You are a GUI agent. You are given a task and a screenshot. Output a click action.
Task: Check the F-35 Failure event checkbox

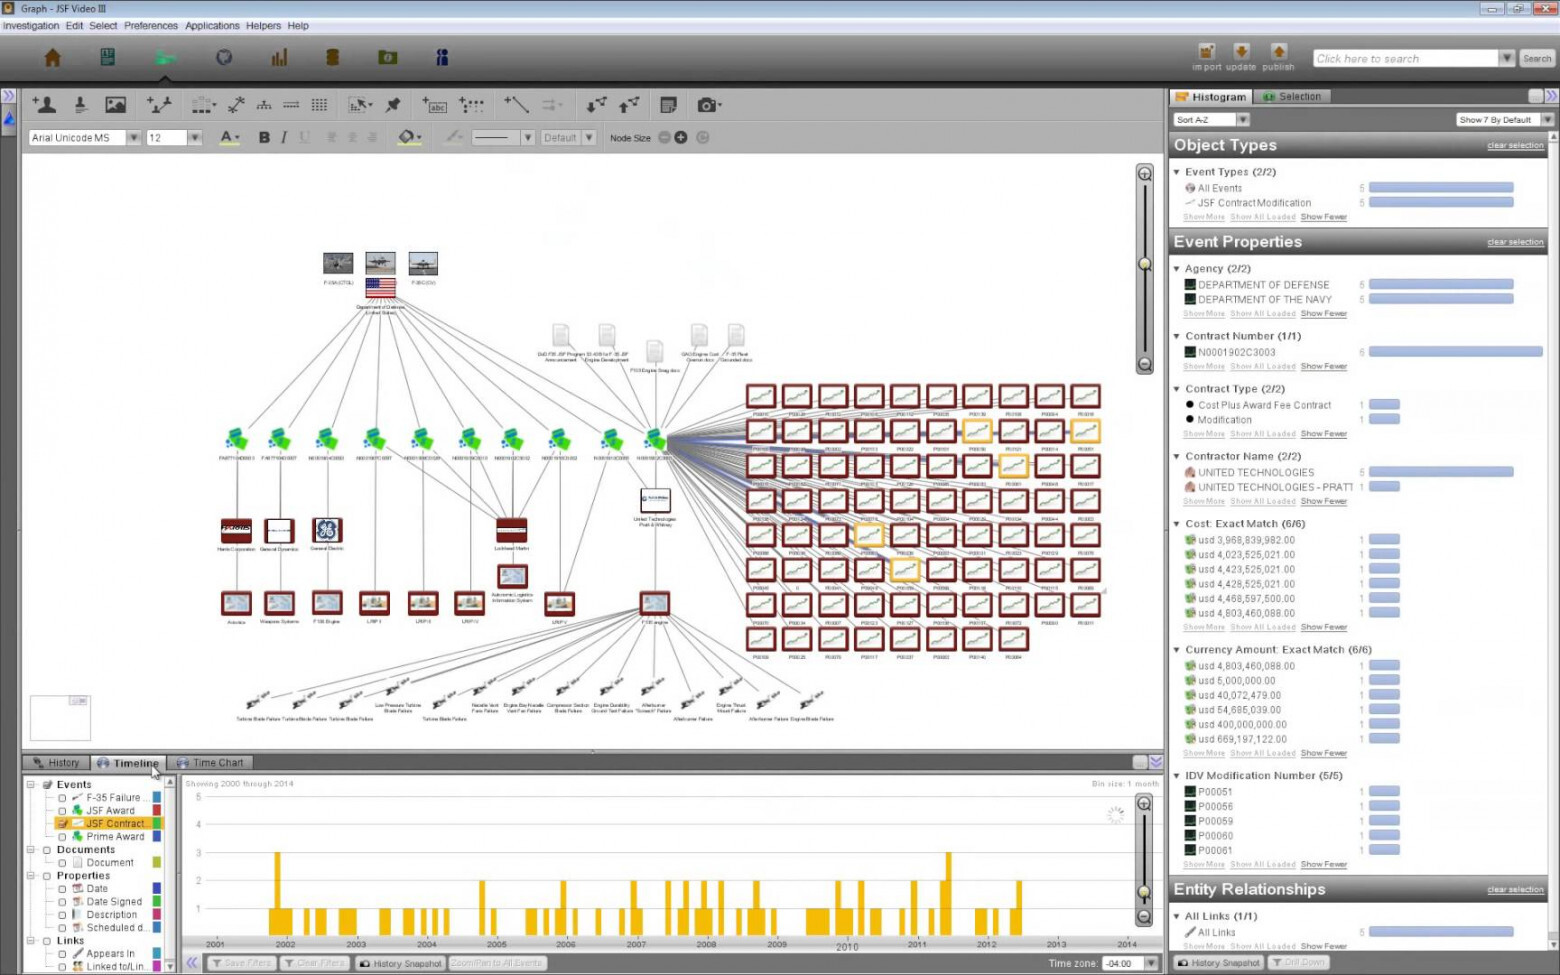(62, 798)
